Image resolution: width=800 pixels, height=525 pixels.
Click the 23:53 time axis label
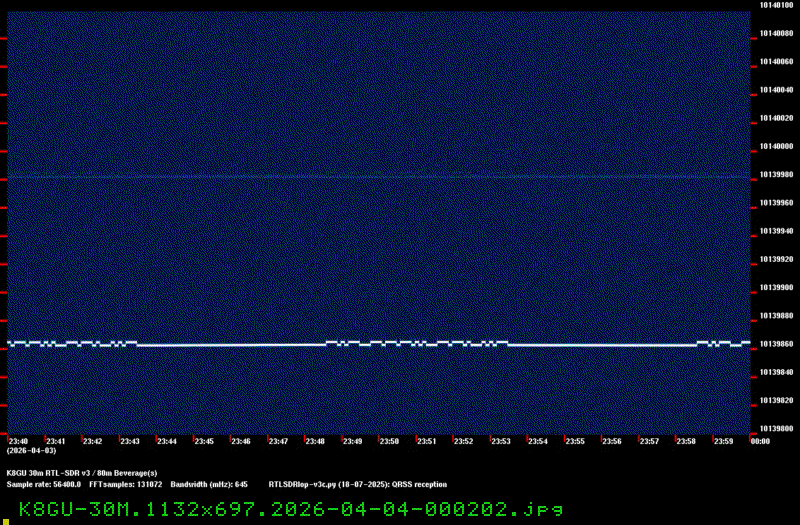click(501, 441)
